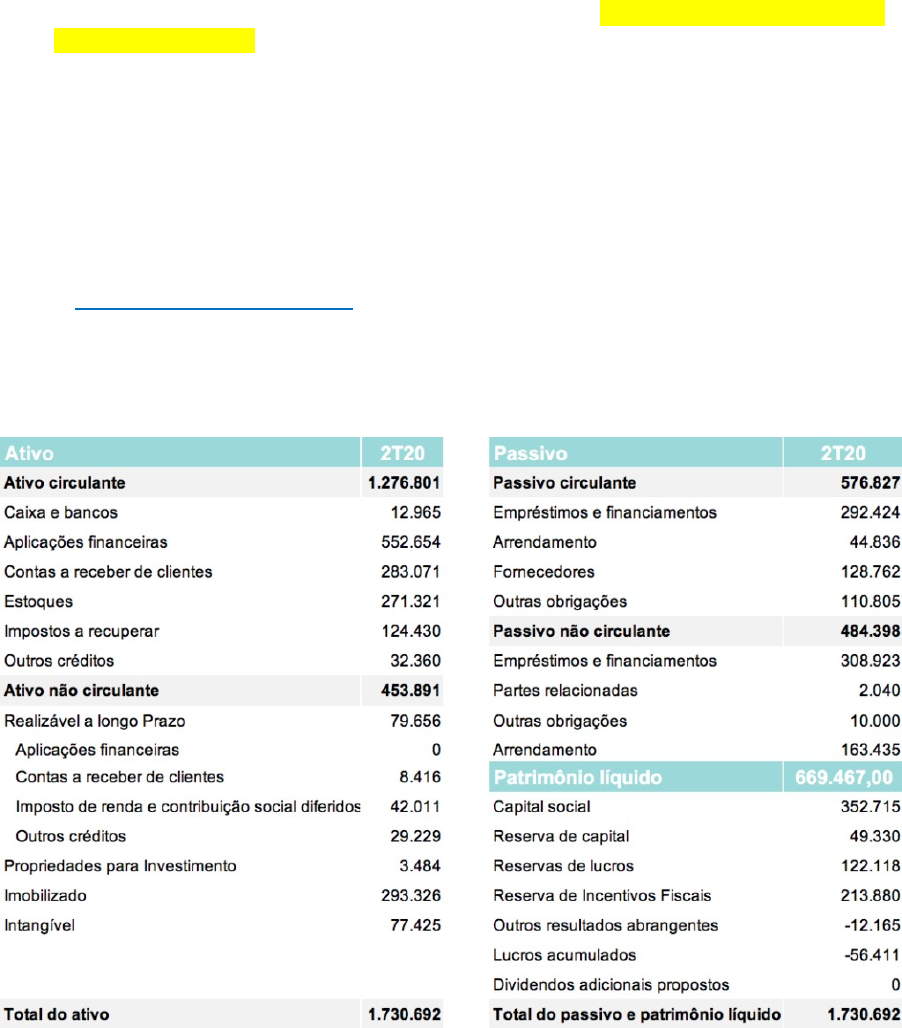This screenshot has width=902, height=1028.
Task: Click the 669.467,00 Patrimônio líquido value
Action: 842,777
